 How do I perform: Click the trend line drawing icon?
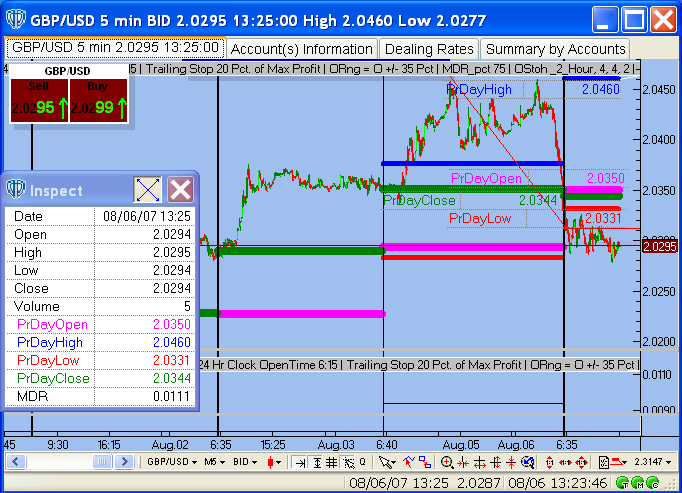(x=409, y=462)
